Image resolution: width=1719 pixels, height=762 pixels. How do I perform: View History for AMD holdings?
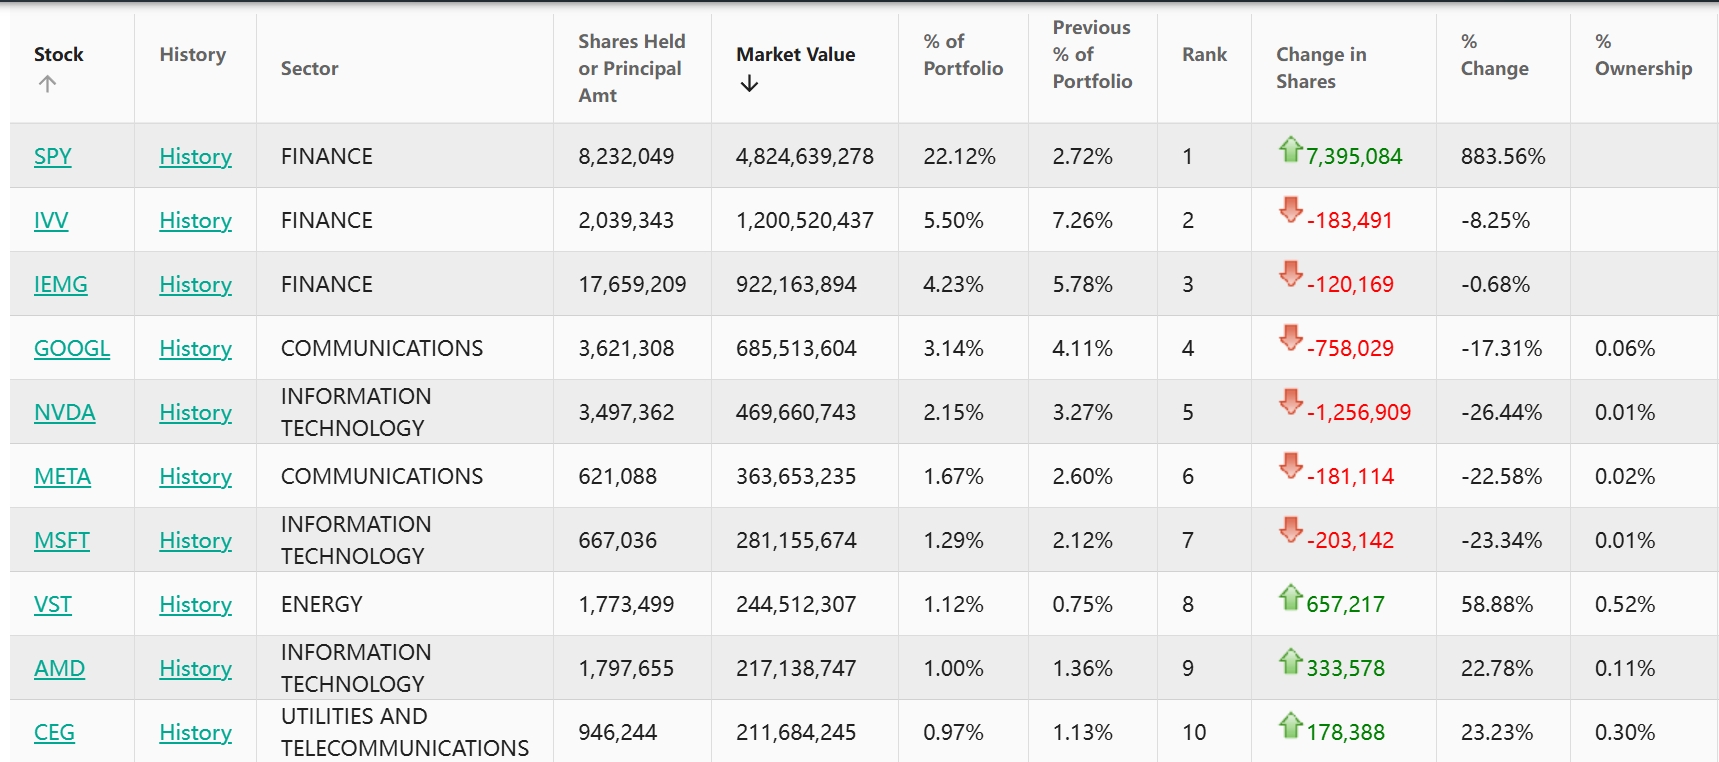click(195, 669)
